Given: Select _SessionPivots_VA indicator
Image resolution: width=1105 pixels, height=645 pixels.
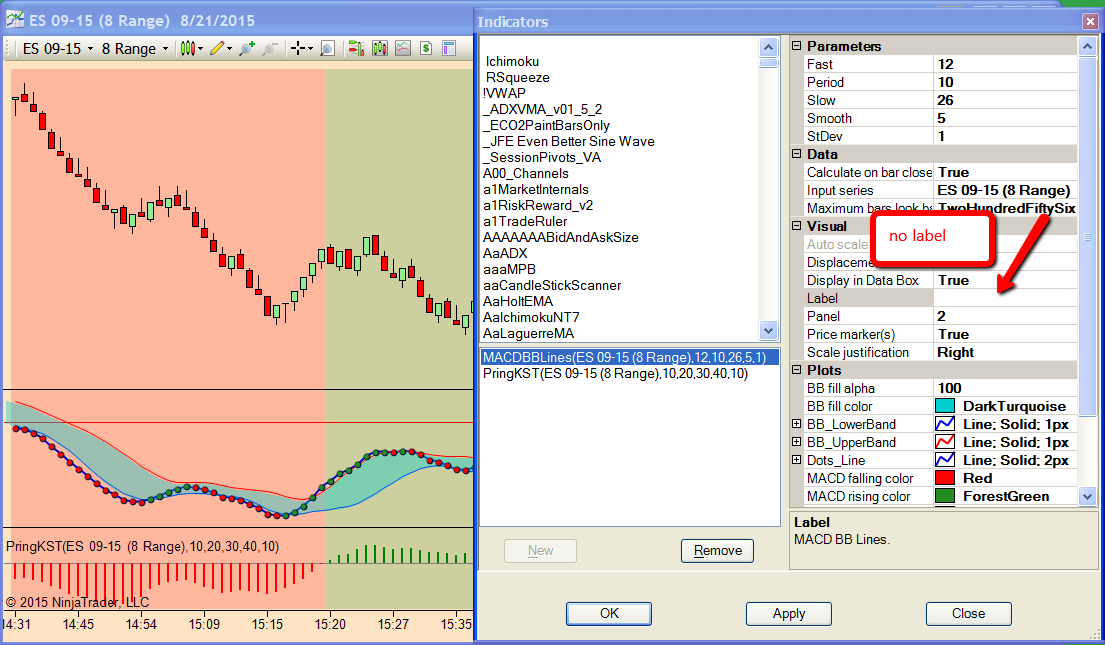Looking at the screenshot, I should (x=541, y=157).
